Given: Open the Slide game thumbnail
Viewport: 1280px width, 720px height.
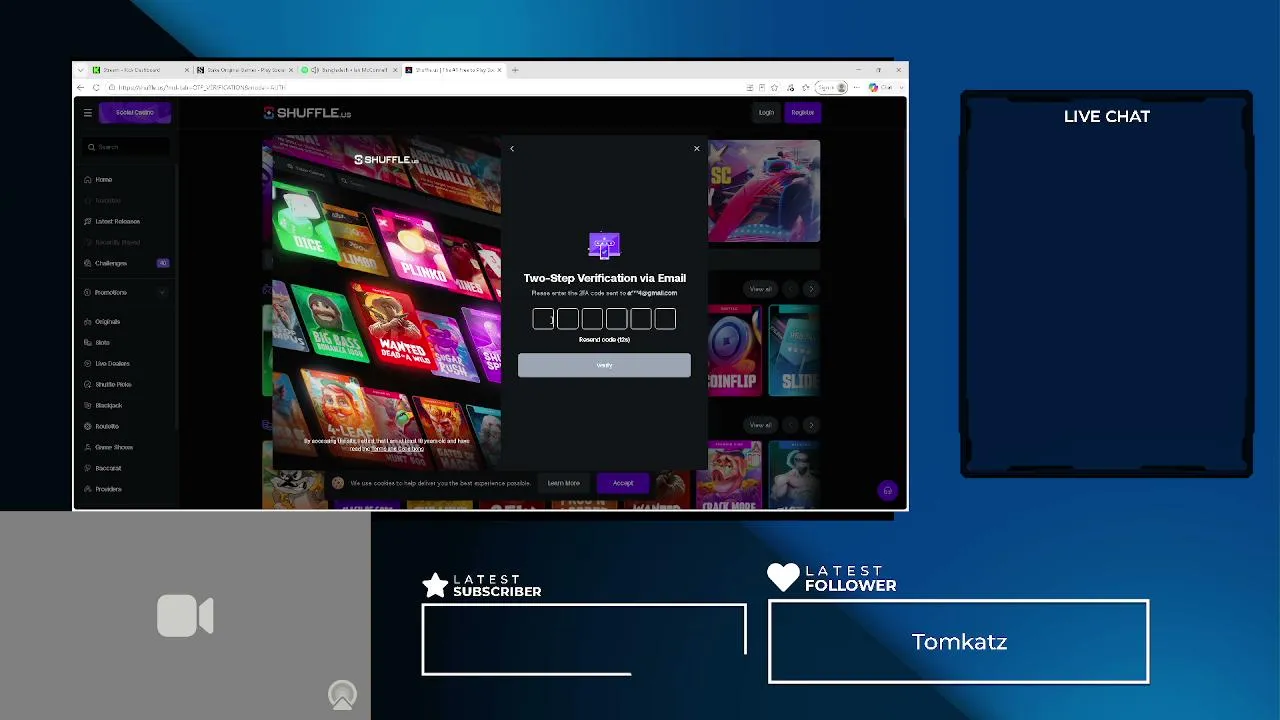Looking at the screenshot, I should tap(795, 350).
